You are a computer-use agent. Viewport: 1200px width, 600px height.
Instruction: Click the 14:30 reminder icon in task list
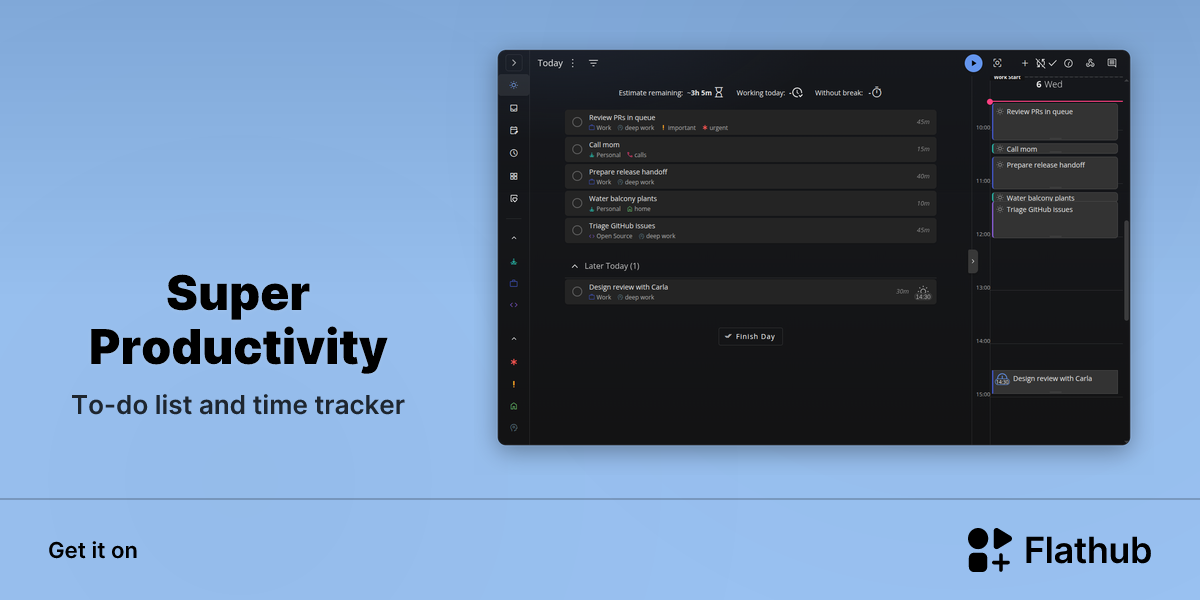click(x=923, y=292)
